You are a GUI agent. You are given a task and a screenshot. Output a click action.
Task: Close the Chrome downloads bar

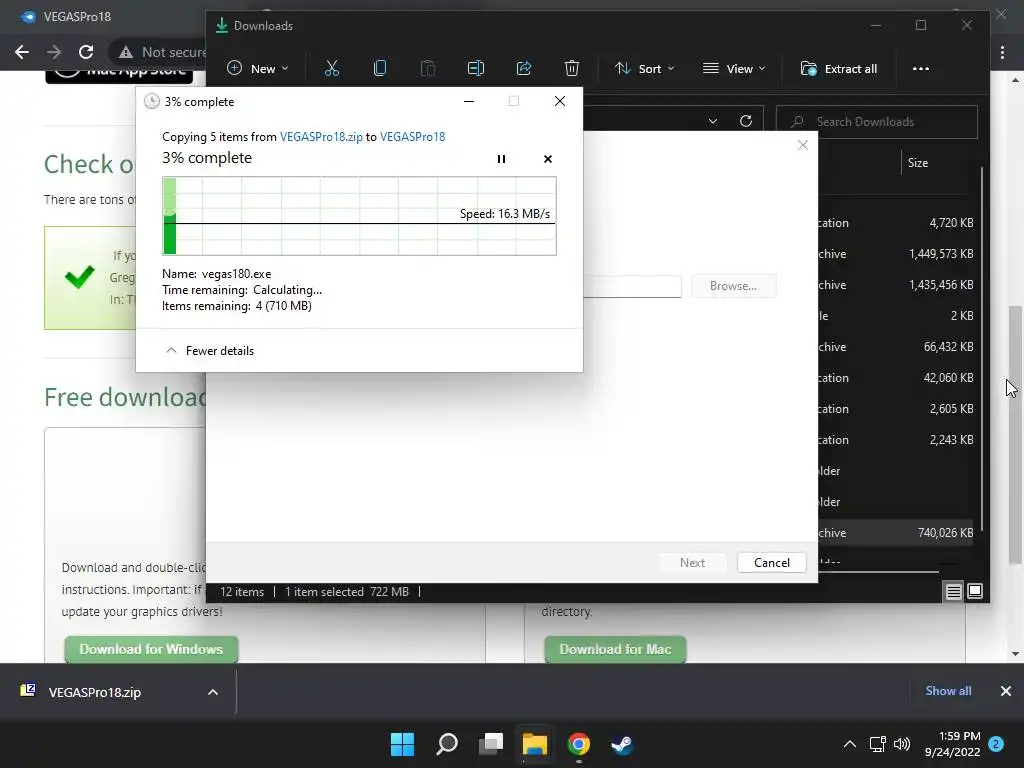[1006, 691]
